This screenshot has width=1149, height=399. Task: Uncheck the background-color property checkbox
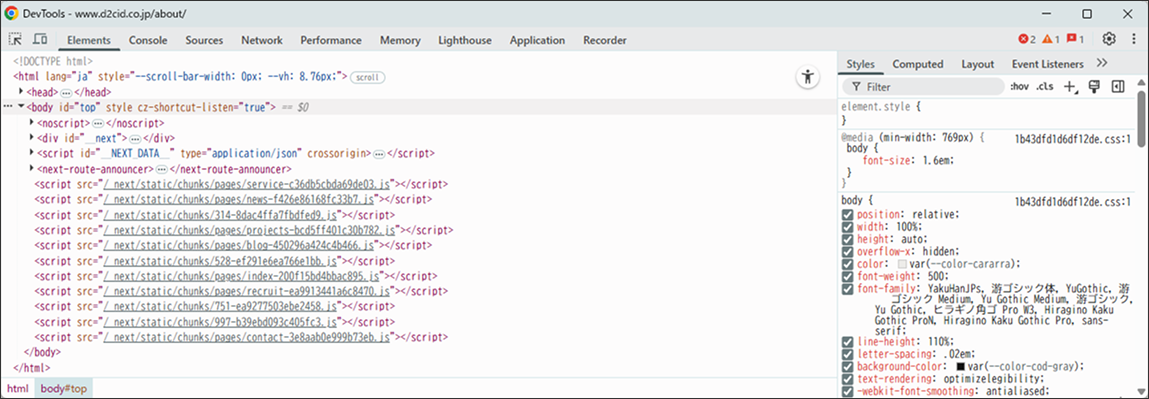click(x=848, y=366)
